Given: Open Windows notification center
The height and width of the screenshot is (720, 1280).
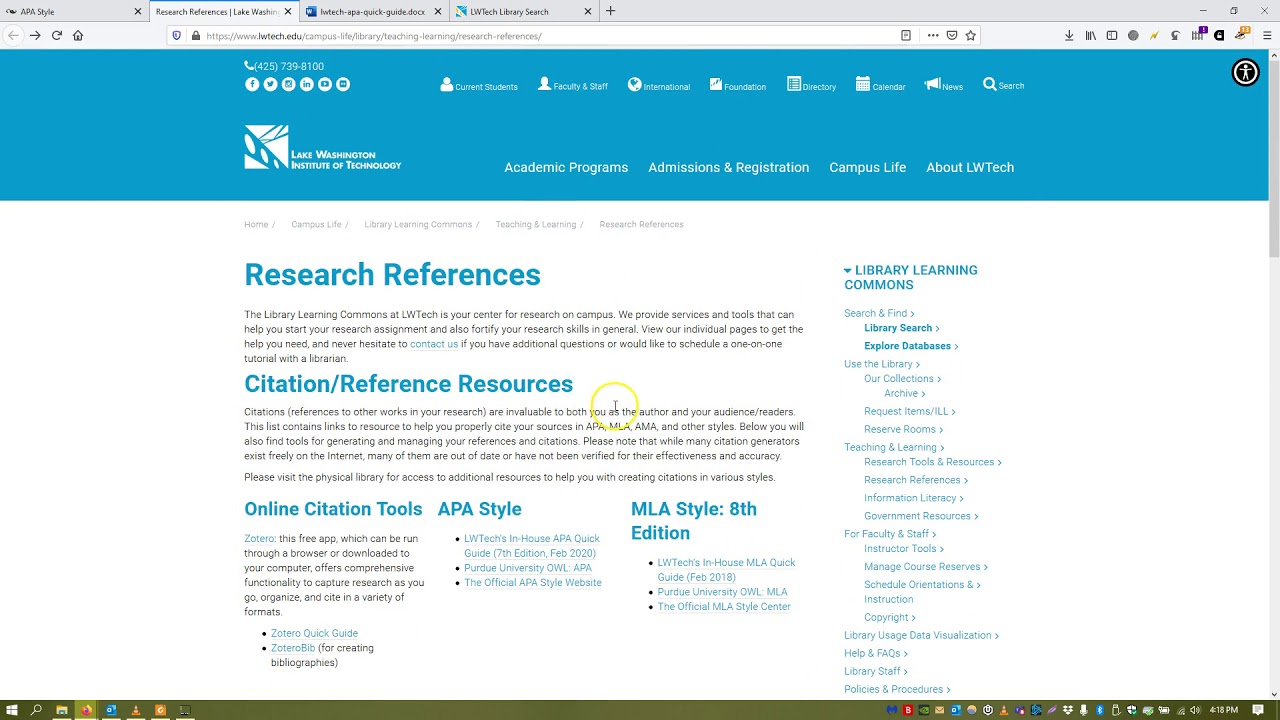Looking at the screenshot, I should coord(1258,710).
